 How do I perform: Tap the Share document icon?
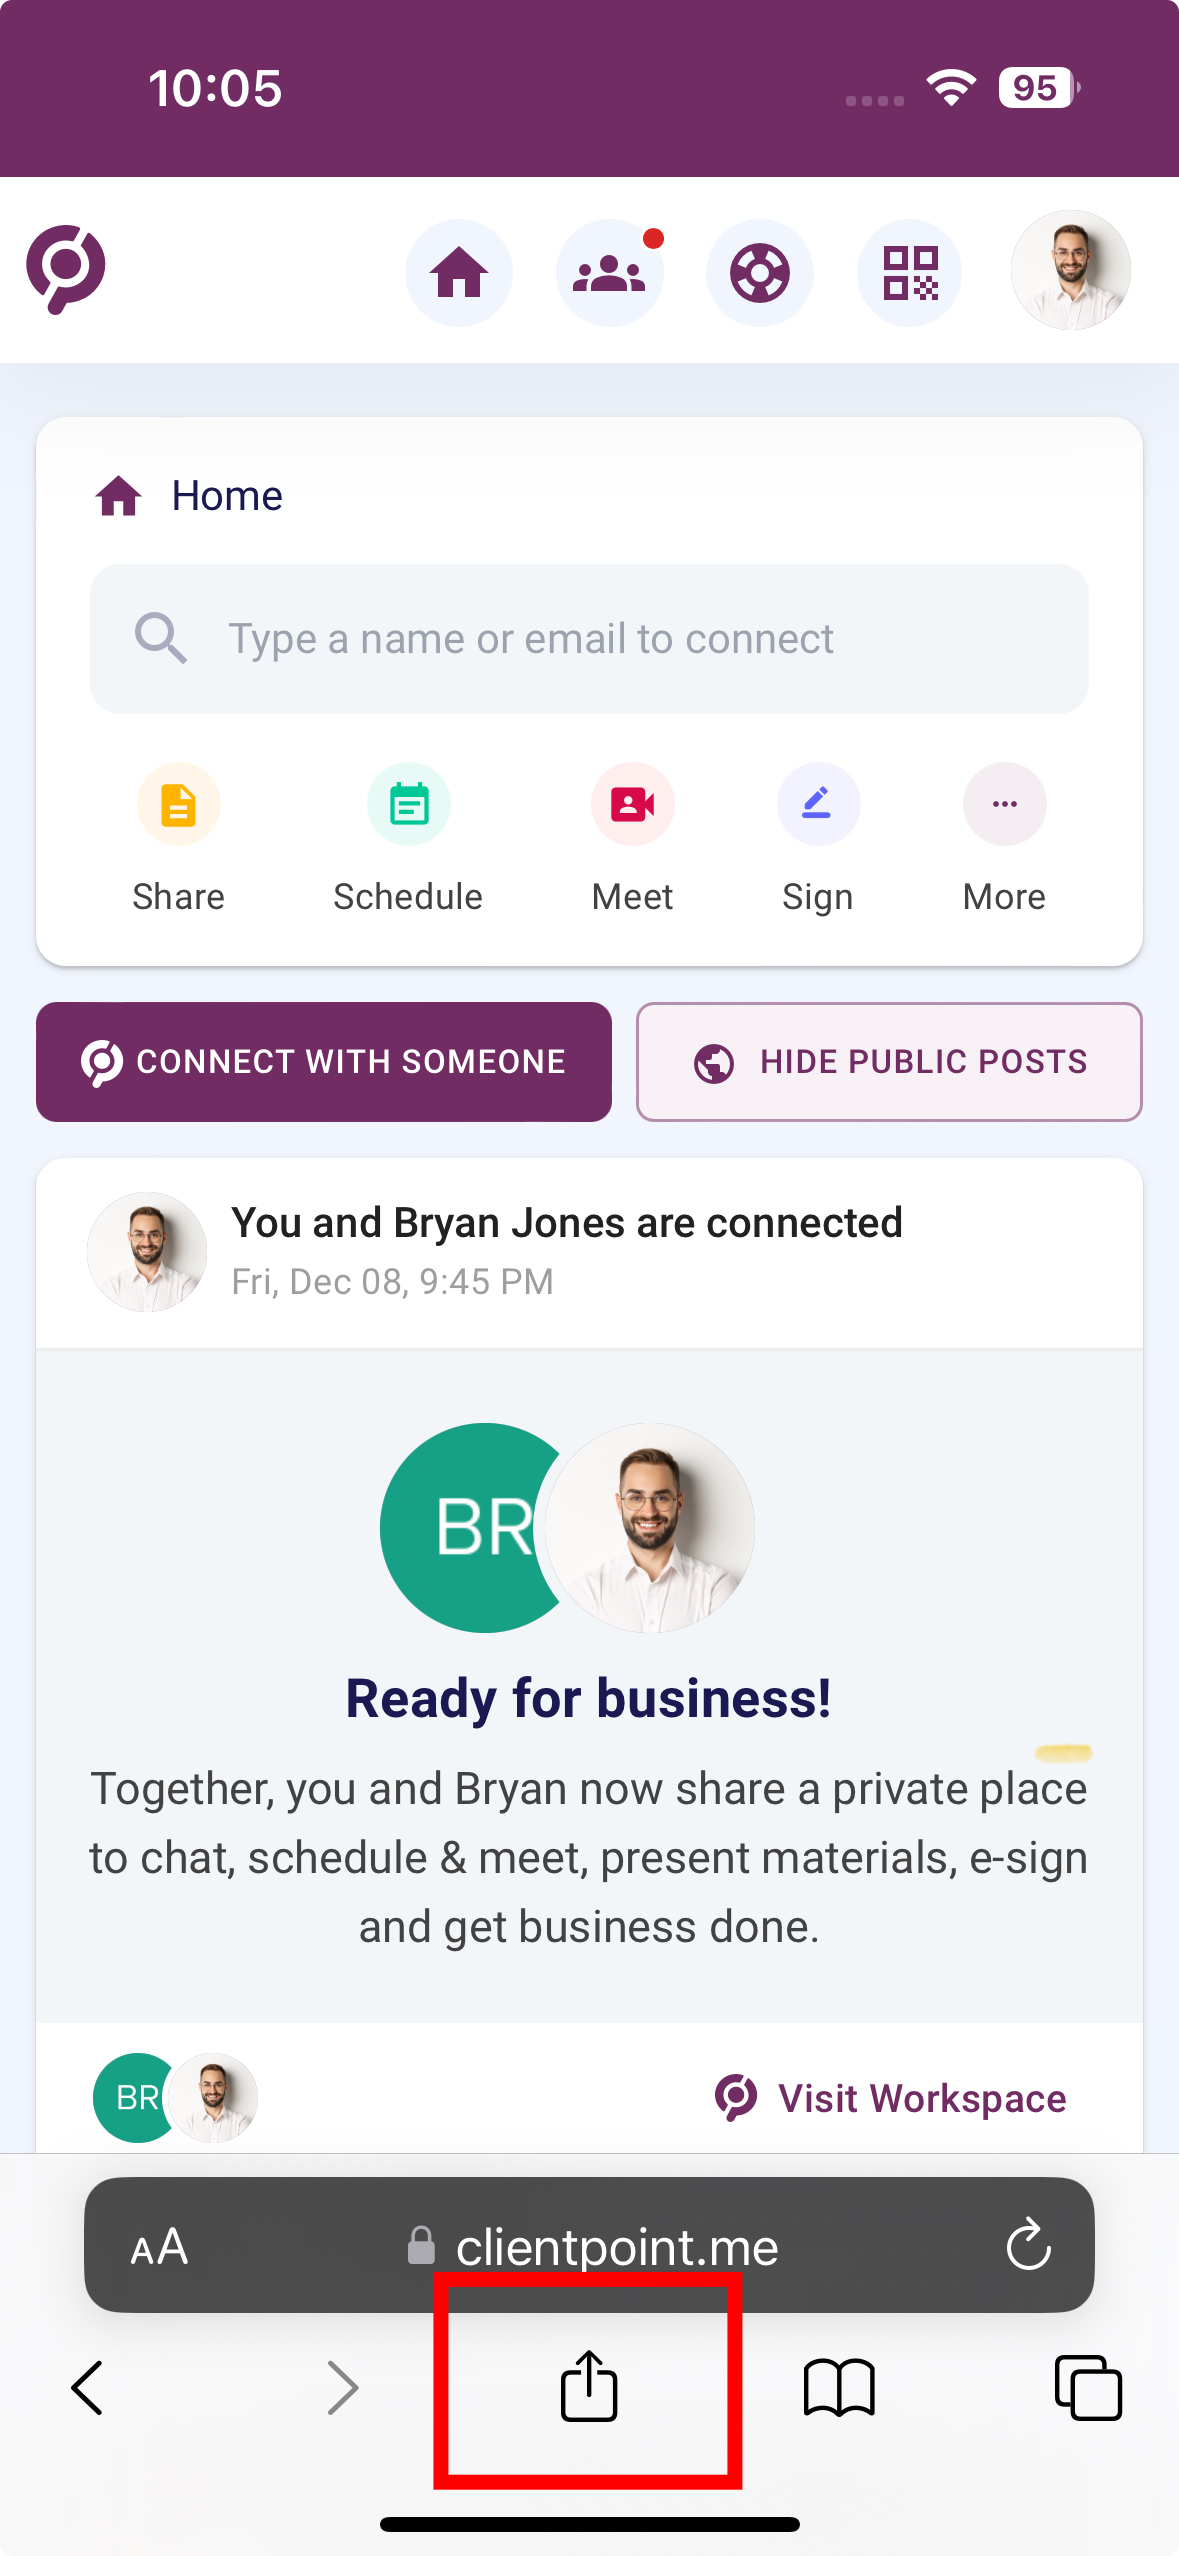point(179,804)
